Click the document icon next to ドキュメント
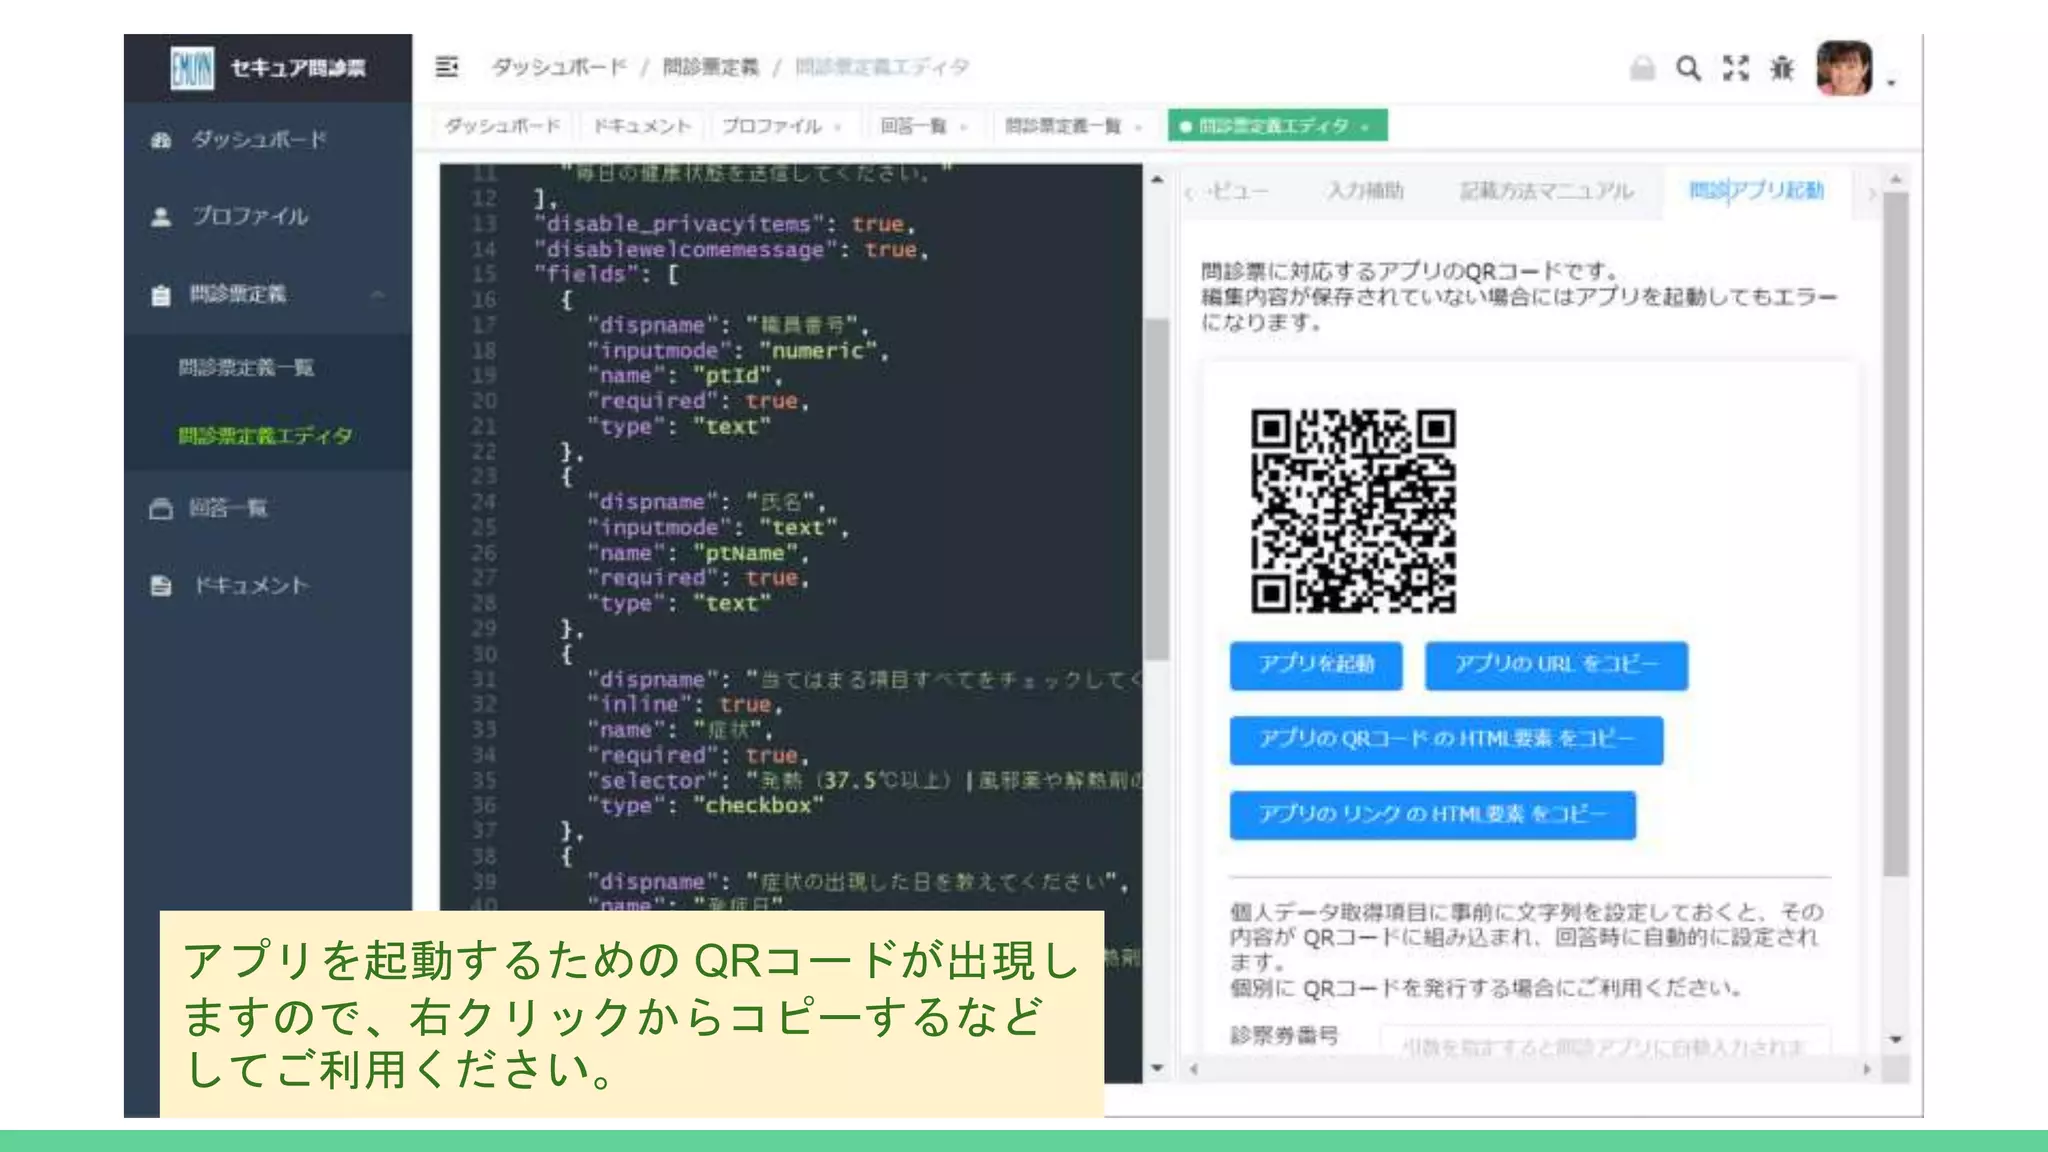2048x1152 pixels. [x=160, y=586]
